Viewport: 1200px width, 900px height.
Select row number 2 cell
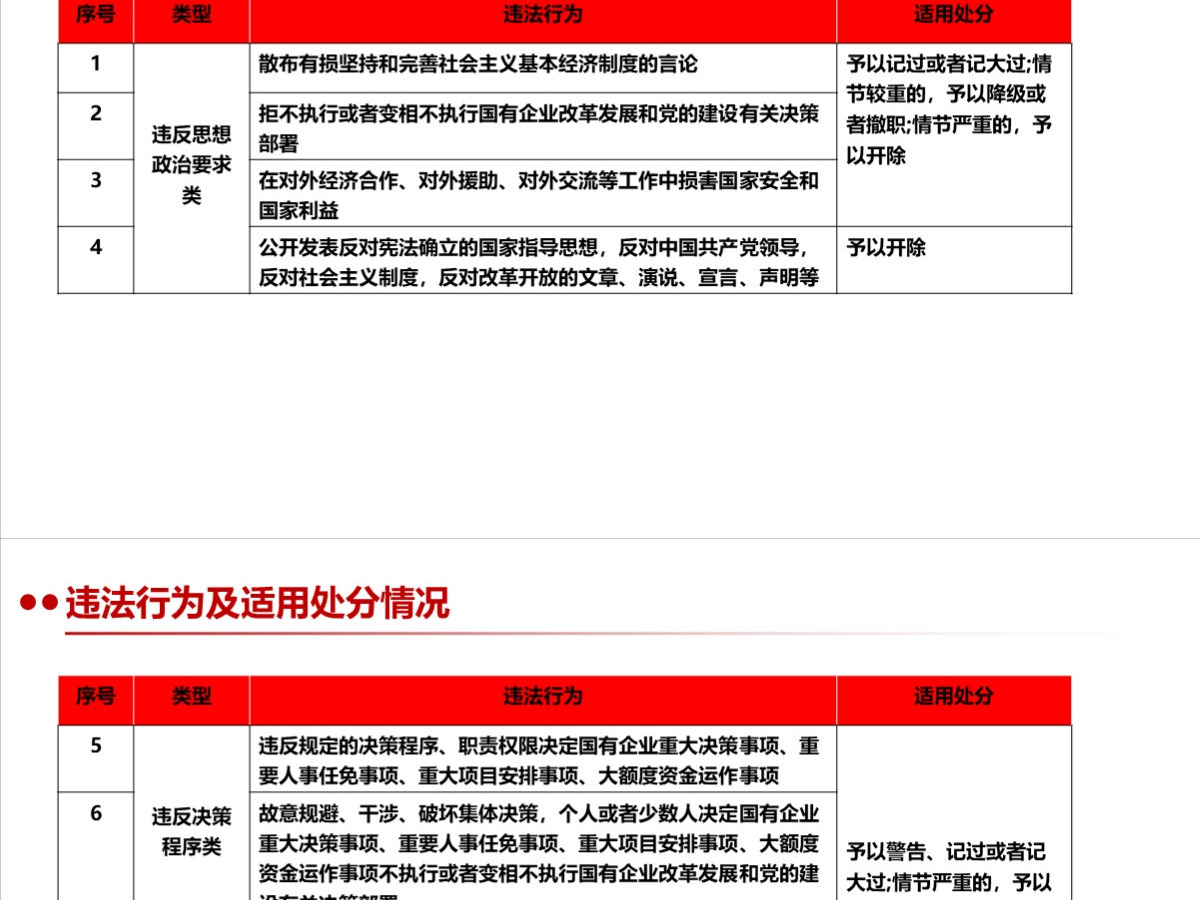(x=96, y=126)
